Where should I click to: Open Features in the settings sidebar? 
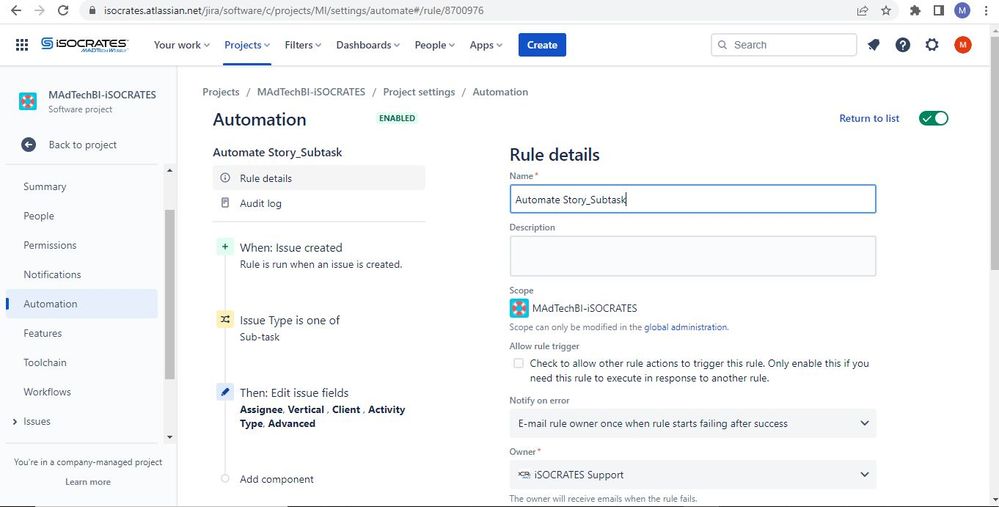tap(43, 333)
